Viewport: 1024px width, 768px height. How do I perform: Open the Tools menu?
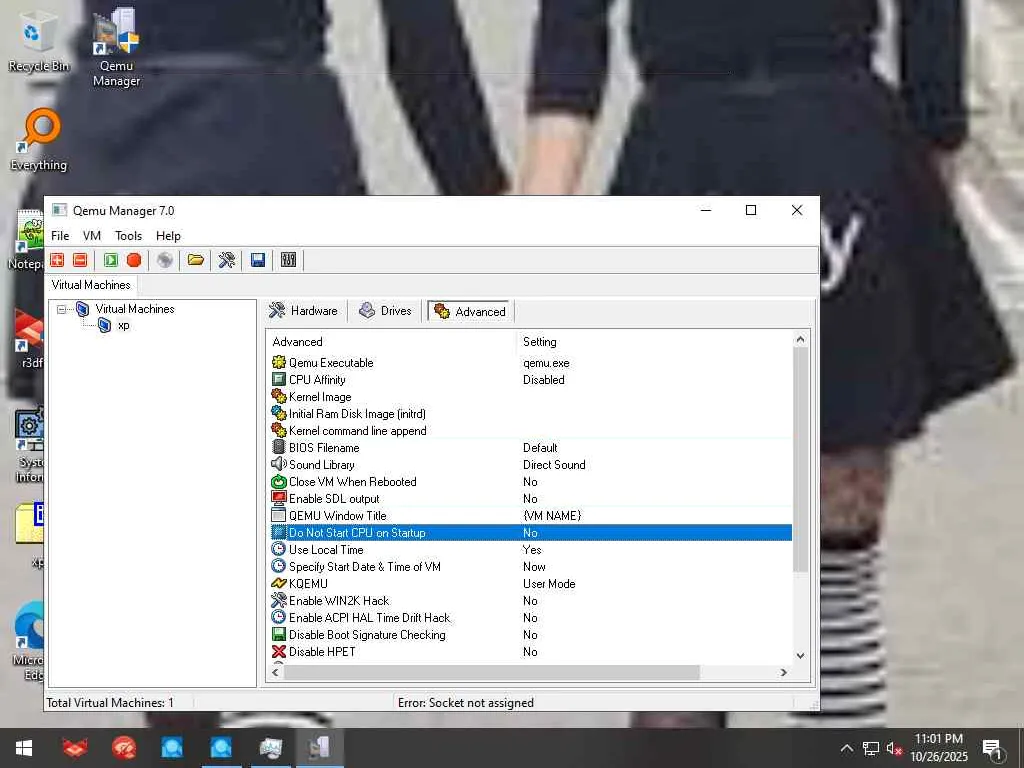click(129, 236)
